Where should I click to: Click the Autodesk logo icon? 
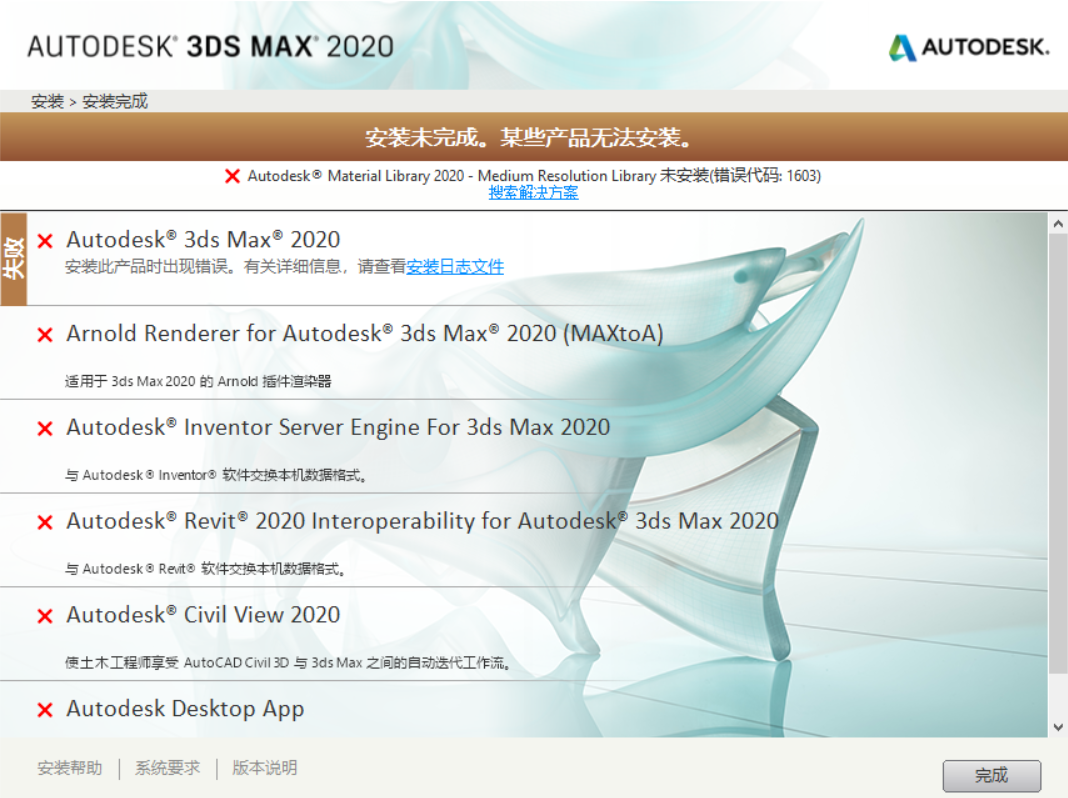pos(902,48)
